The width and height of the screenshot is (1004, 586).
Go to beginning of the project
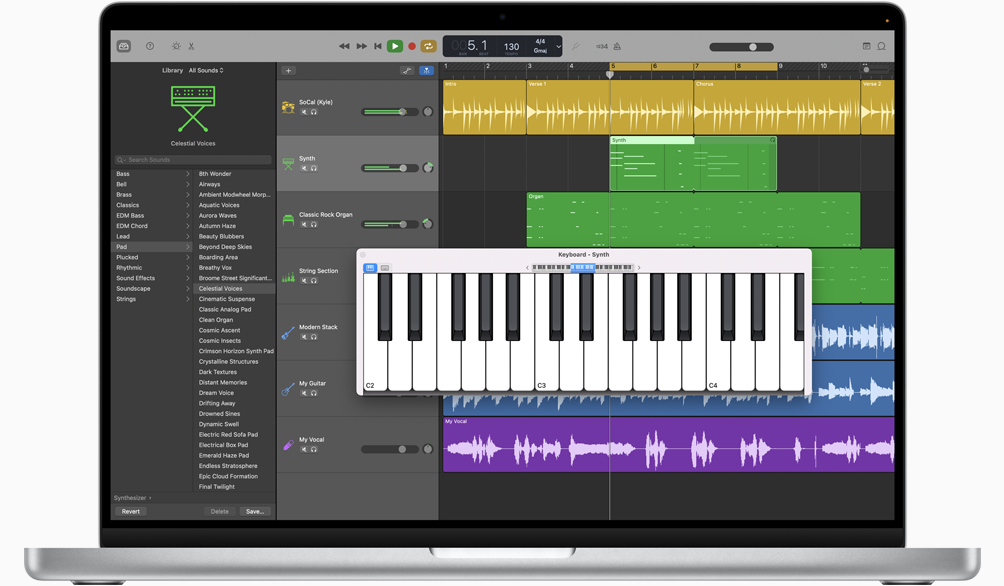click(x=378, y=46)
